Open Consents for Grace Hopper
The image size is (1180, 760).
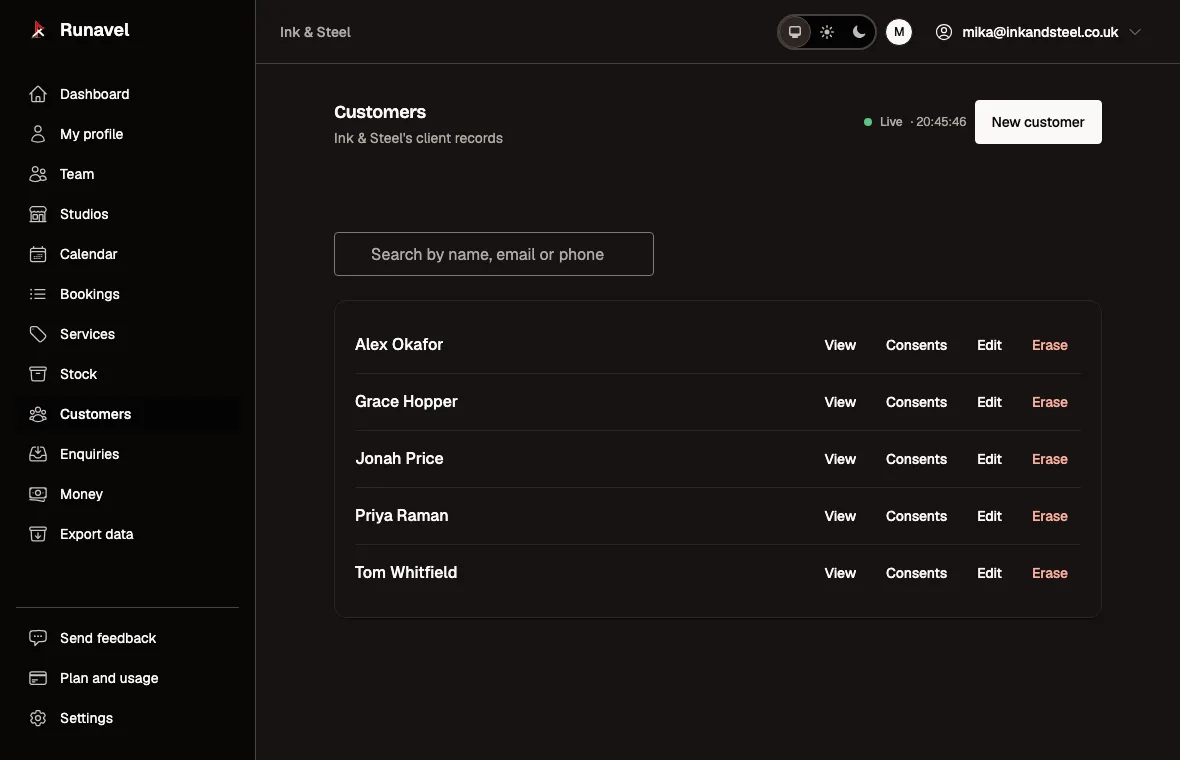[x=916, y=403]
